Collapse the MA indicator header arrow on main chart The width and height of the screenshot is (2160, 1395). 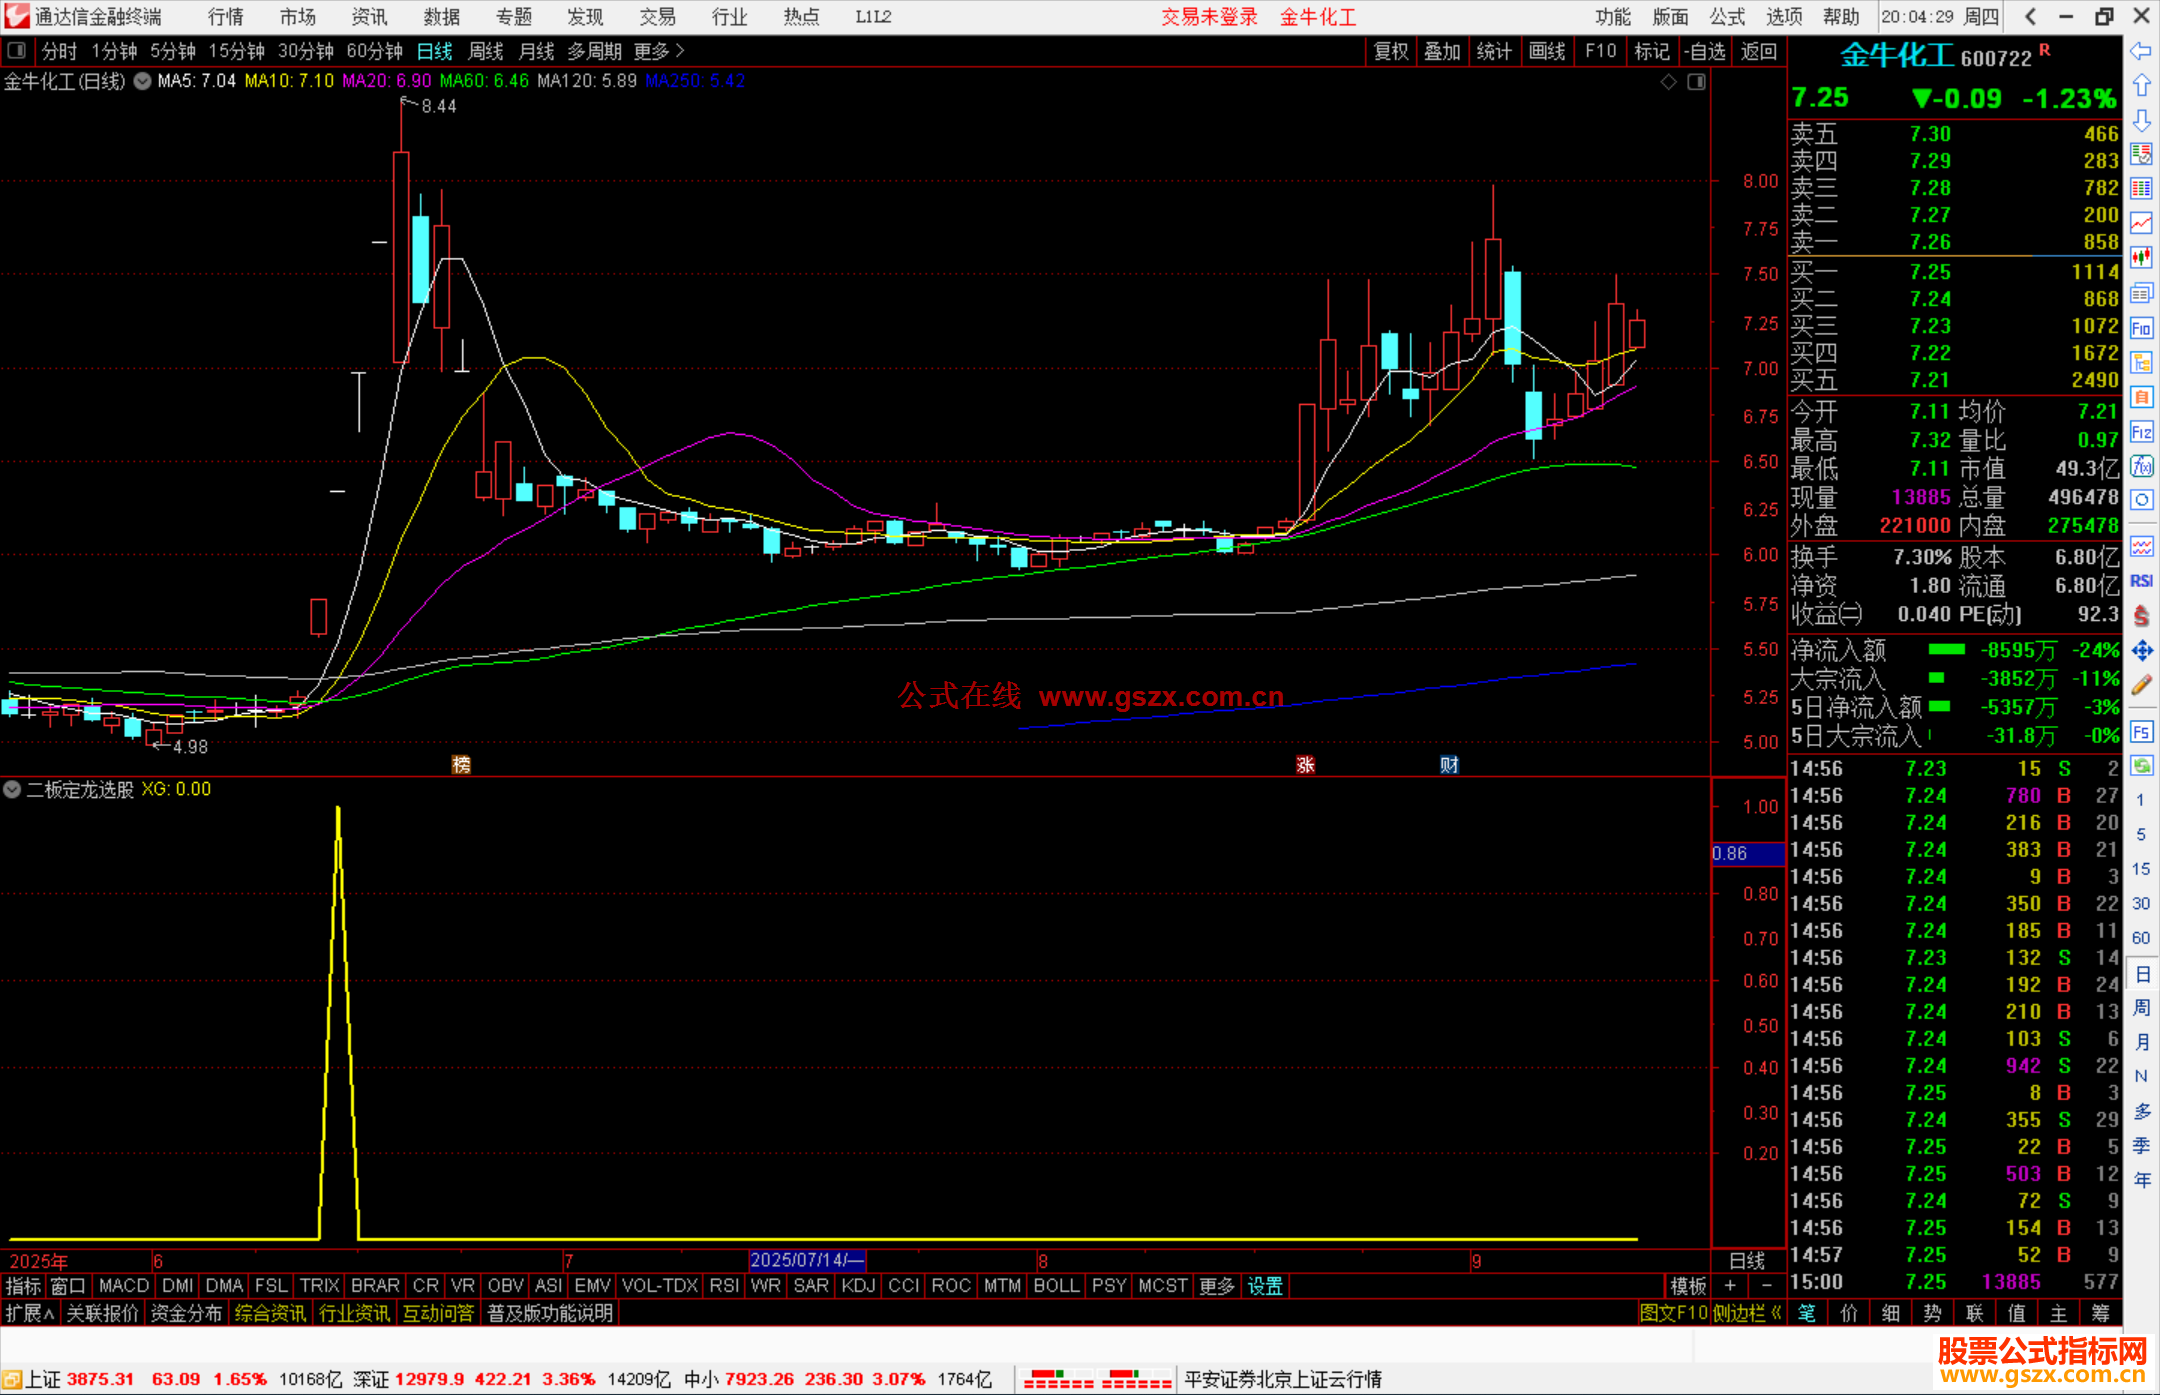click(142, 81)
